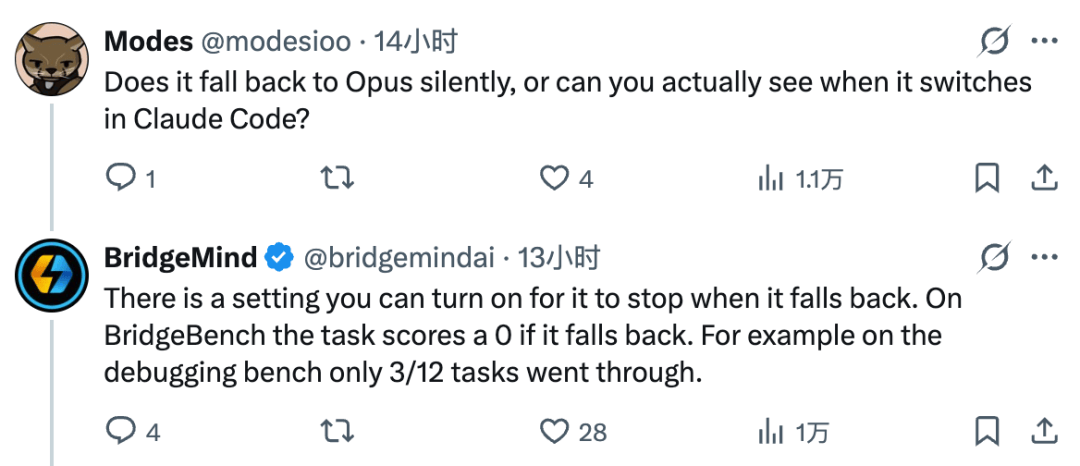Visit the @bridgemindai handle link
This screenshot has width=1080, height=466.
coord(399,258)
